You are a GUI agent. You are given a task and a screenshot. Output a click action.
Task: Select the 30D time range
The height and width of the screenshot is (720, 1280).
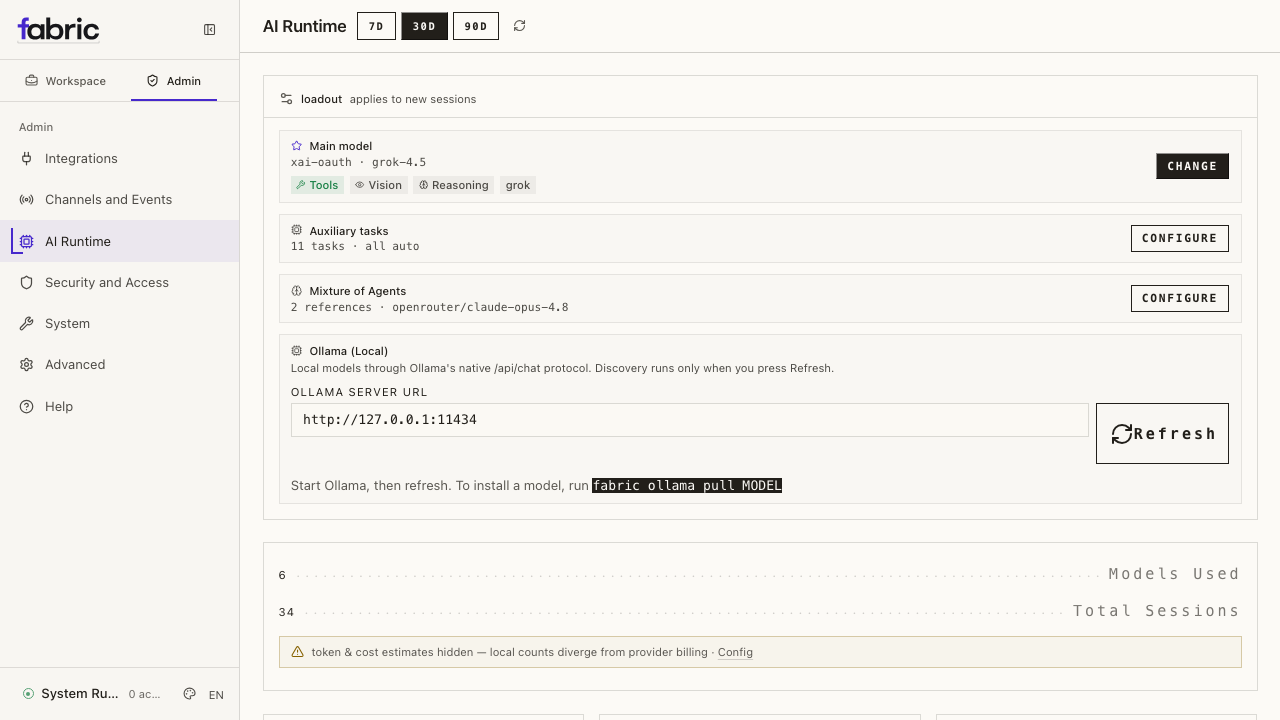coord(424,26)
